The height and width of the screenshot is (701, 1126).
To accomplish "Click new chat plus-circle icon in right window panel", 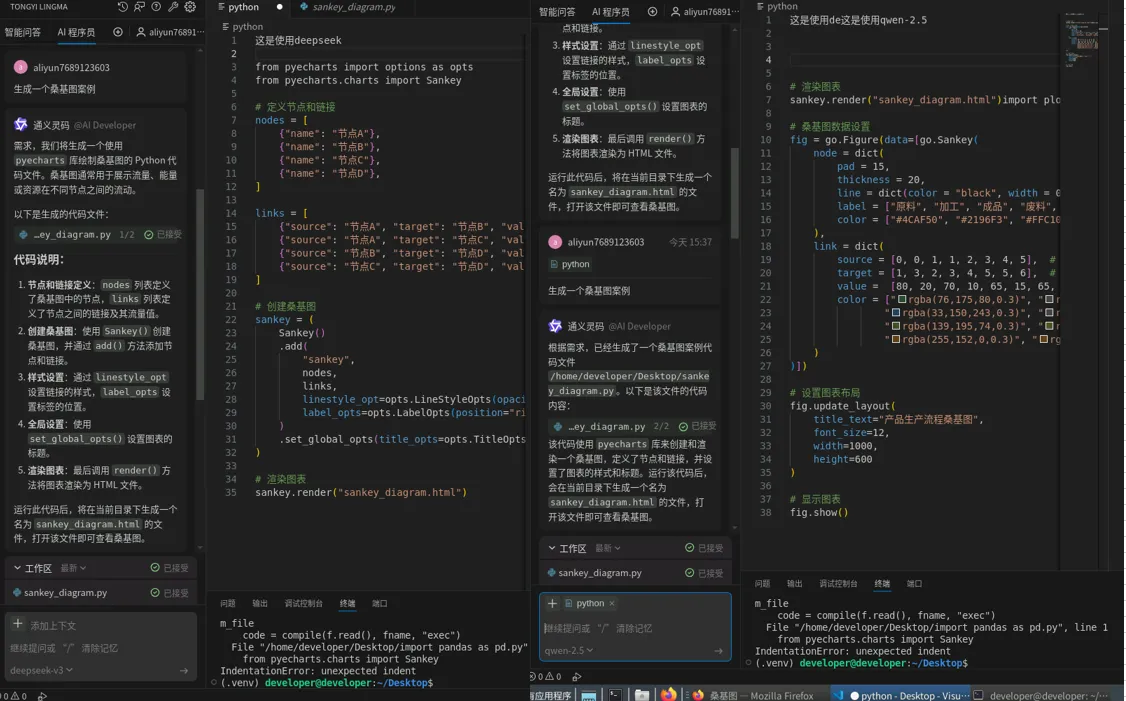I will point(652,11).
